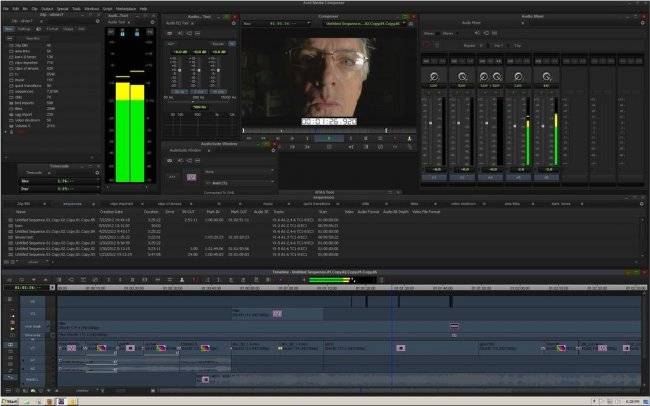Toggle second blue channel button in Audio Tool
This screenshot has width=650, height=406.
137,32
